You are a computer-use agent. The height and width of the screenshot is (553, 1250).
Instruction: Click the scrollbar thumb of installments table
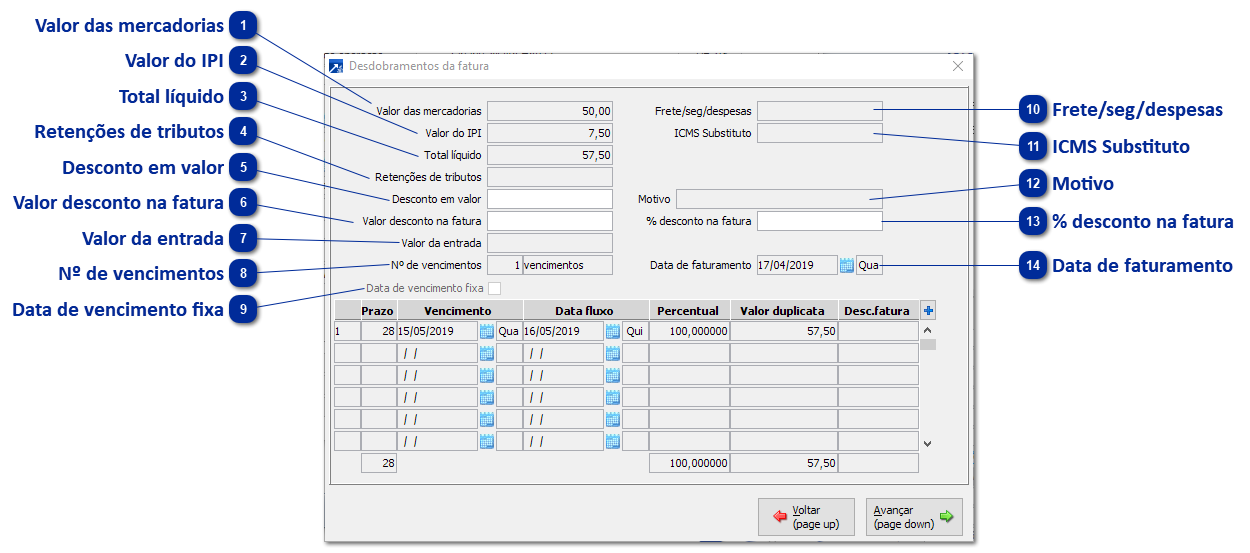point(928,345)
